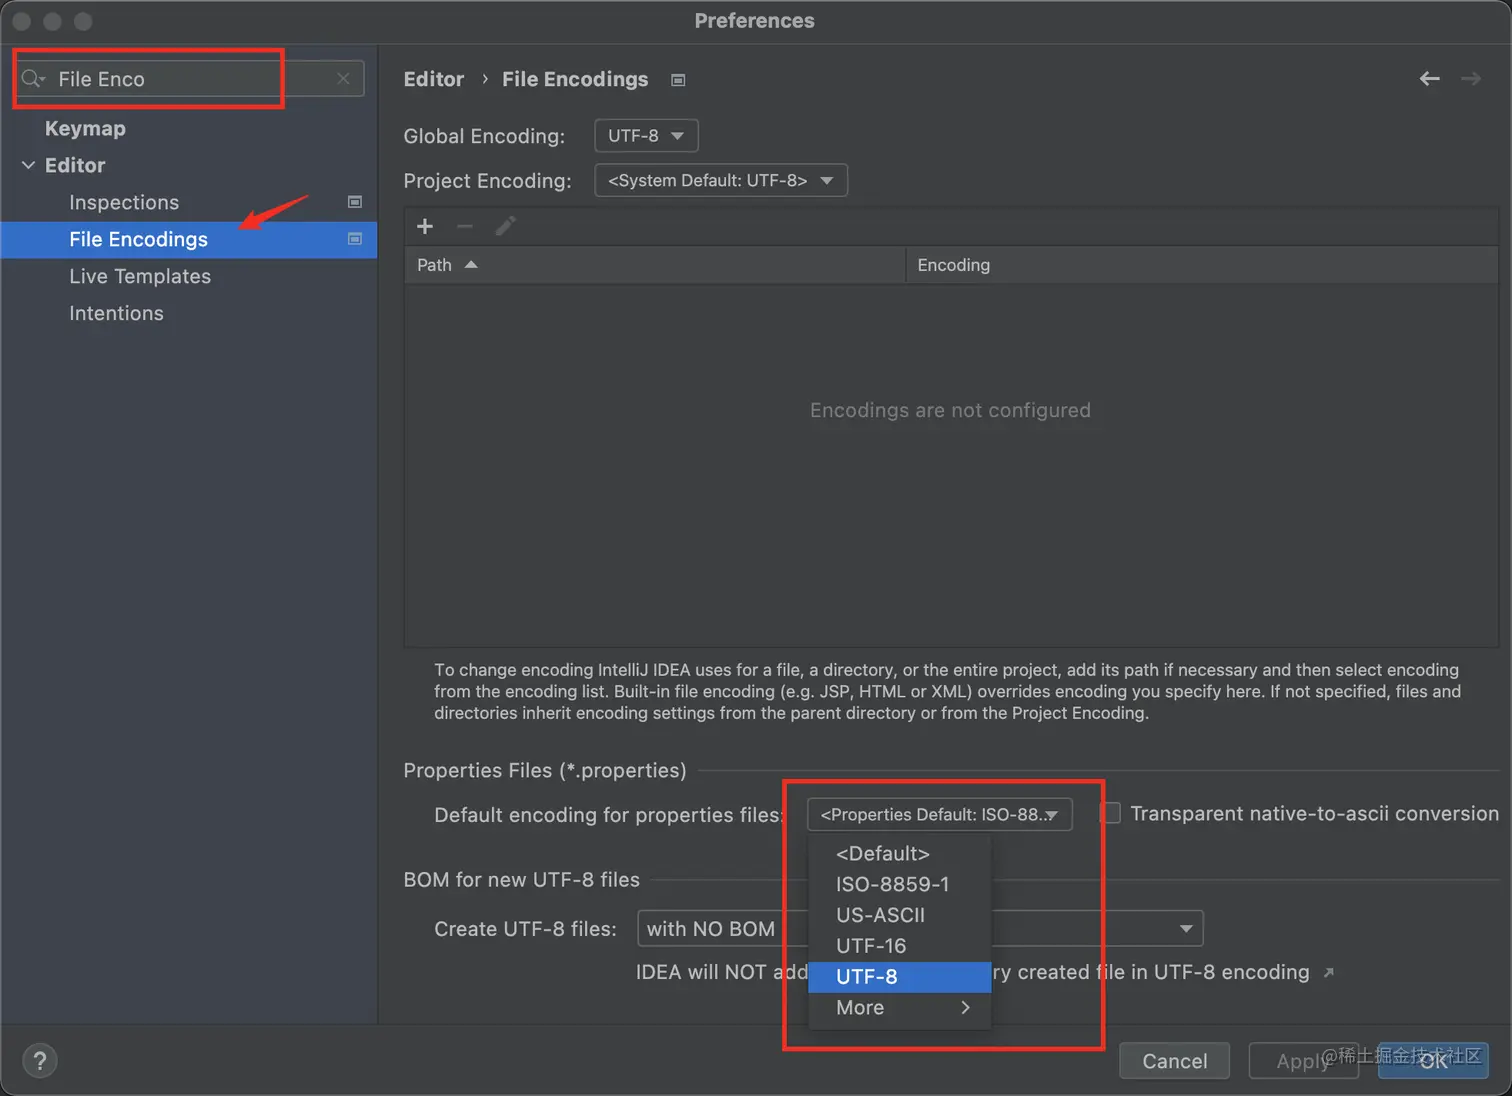The width and height of the screenshot is (1512, 1096).
Task: Enable Transparent native-to-ascii conversion
Action: 1110,813
